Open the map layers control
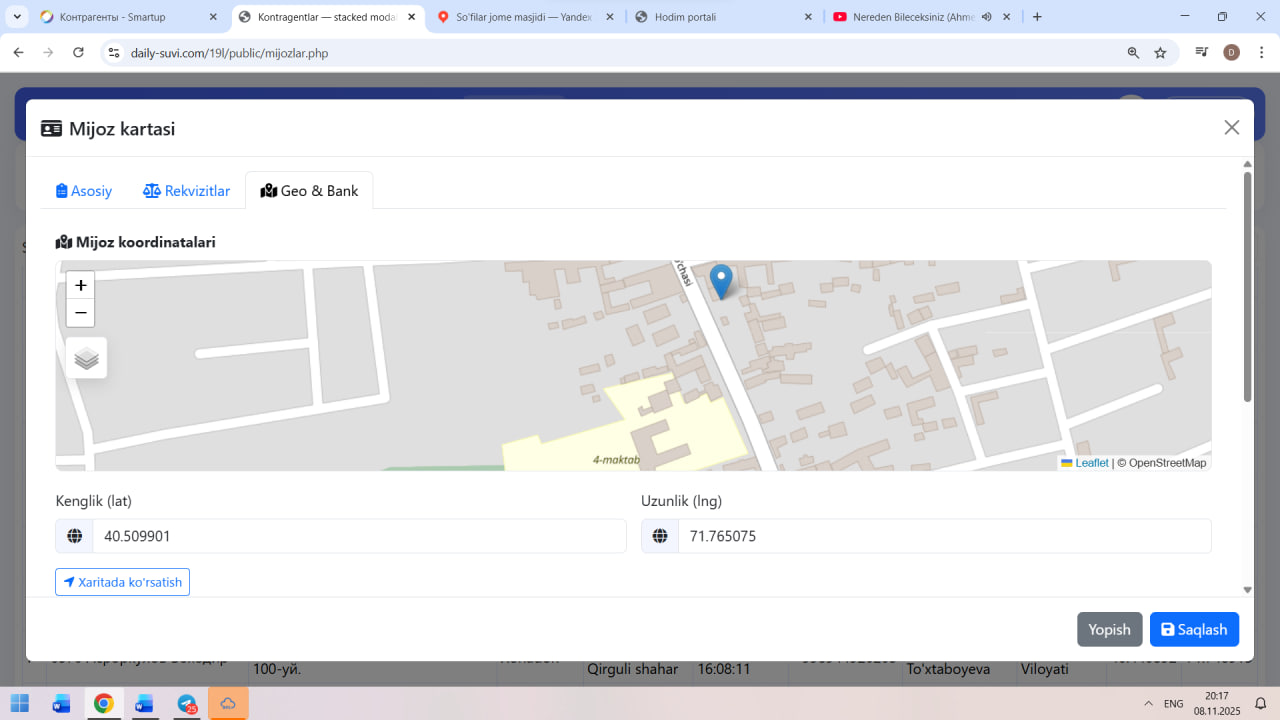The width and height of the screenshot is (1280, 720). coord(87,358)
